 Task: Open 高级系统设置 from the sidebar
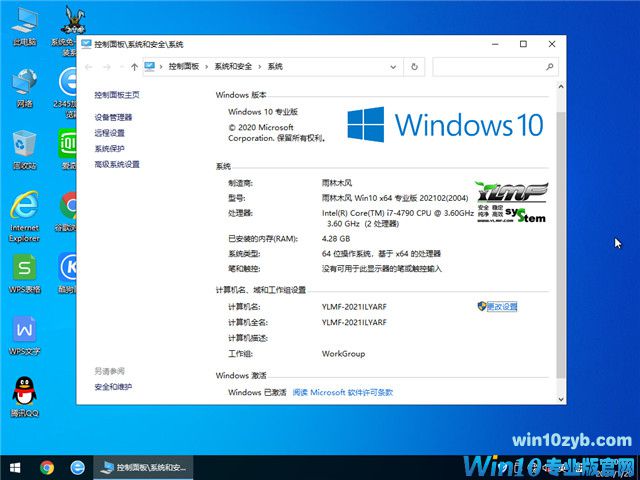click(117, 164)
